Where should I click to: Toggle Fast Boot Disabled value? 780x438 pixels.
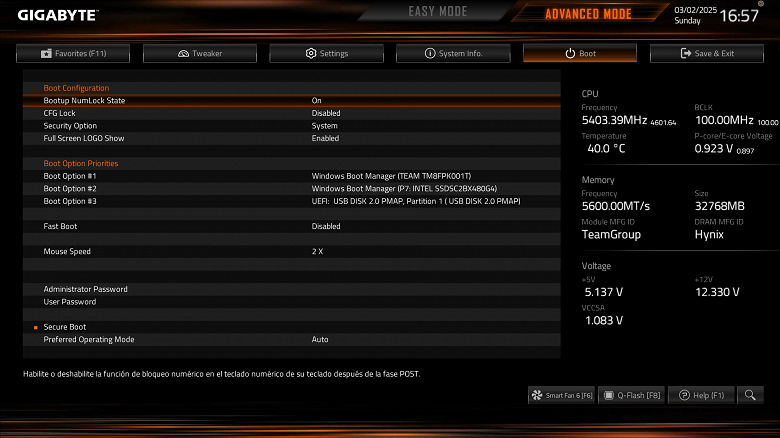point(326,226)
